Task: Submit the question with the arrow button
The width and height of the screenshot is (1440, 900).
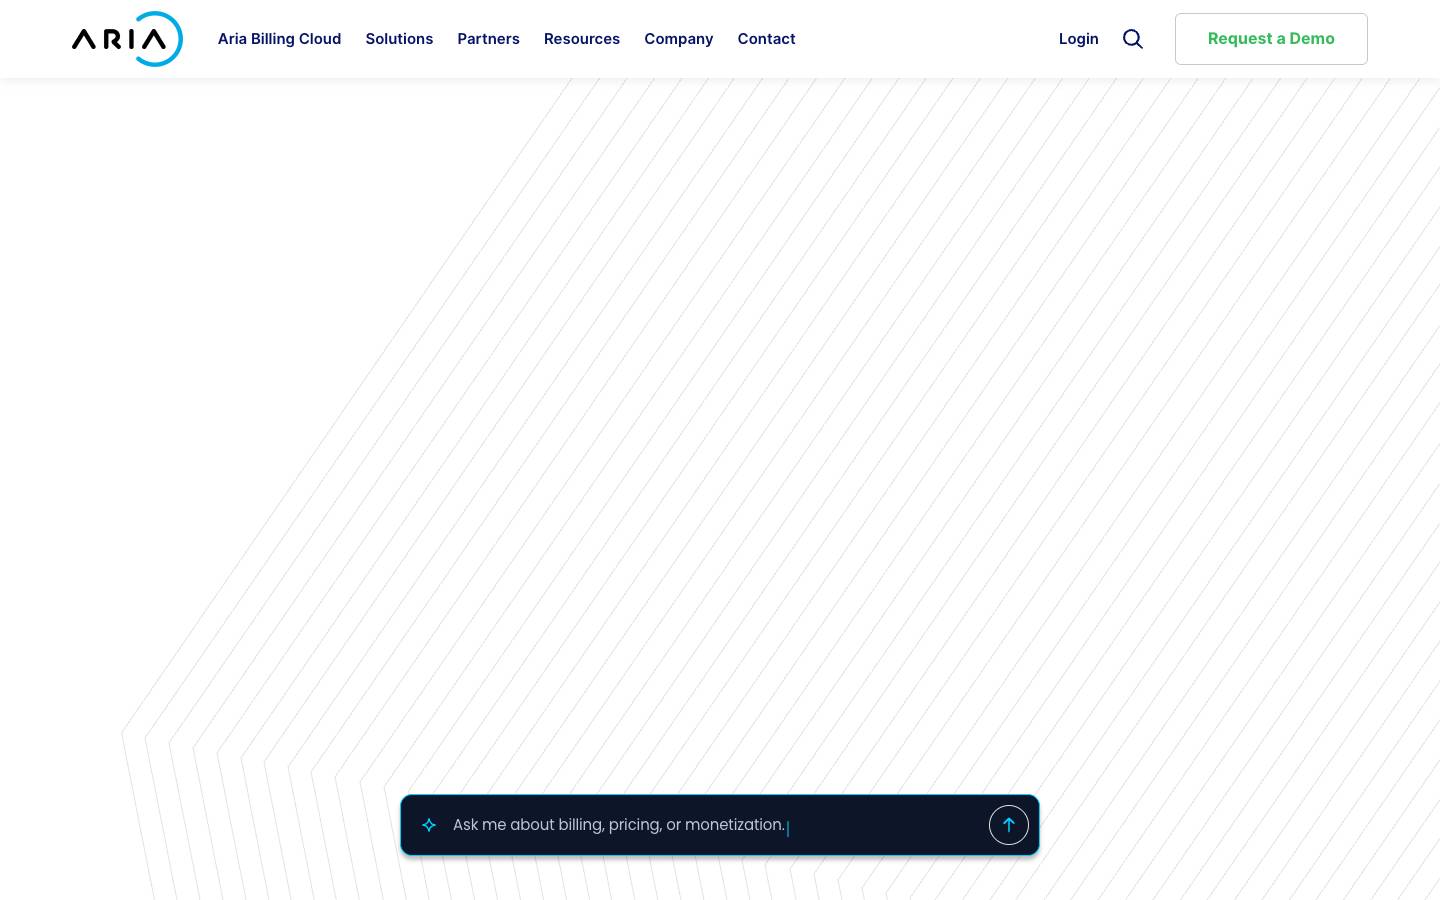Action: (x=1008, y=825)
